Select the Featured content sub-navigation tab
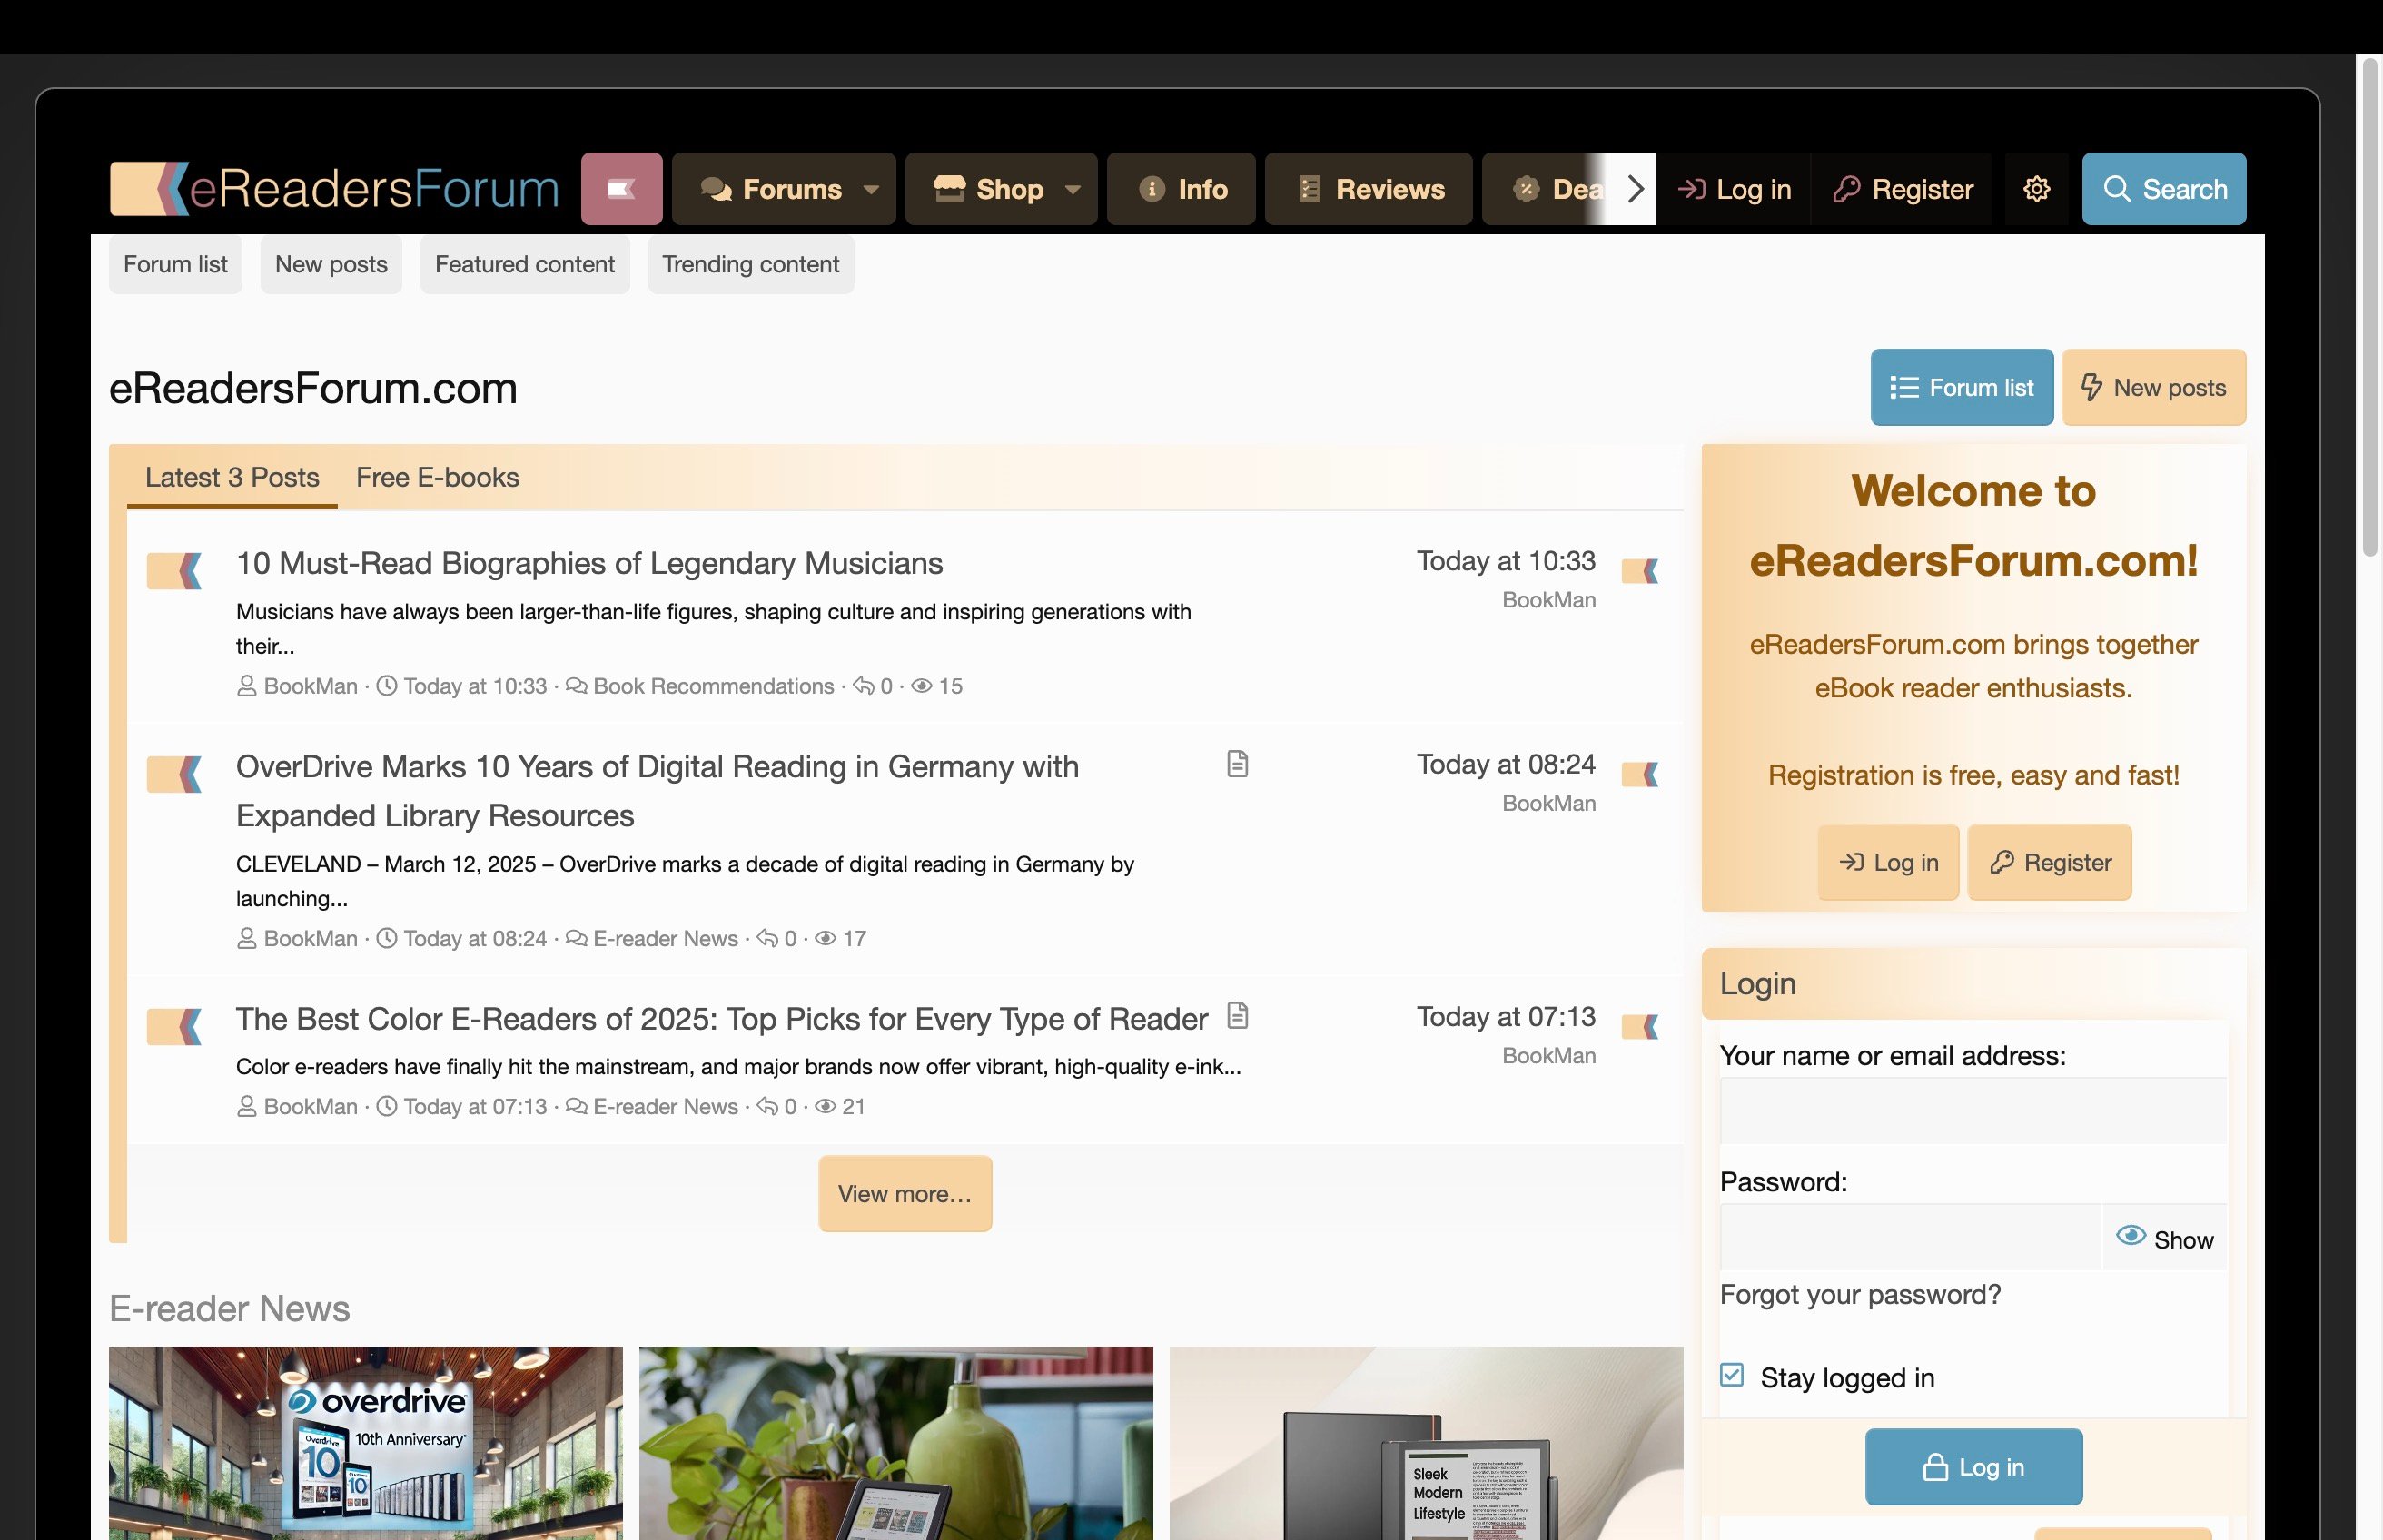2383x1540 pixels. (x=524, y=264)
